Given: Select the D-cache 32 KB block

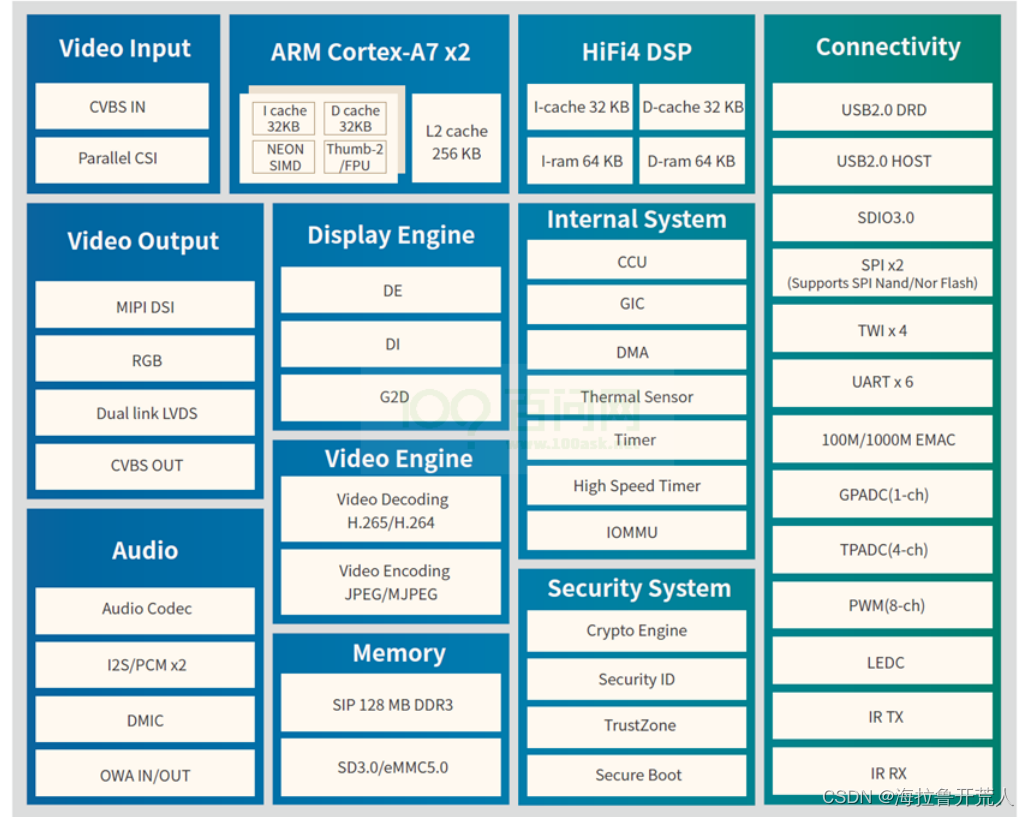Looking at the screenshot, I should click(x=692, y=106).
